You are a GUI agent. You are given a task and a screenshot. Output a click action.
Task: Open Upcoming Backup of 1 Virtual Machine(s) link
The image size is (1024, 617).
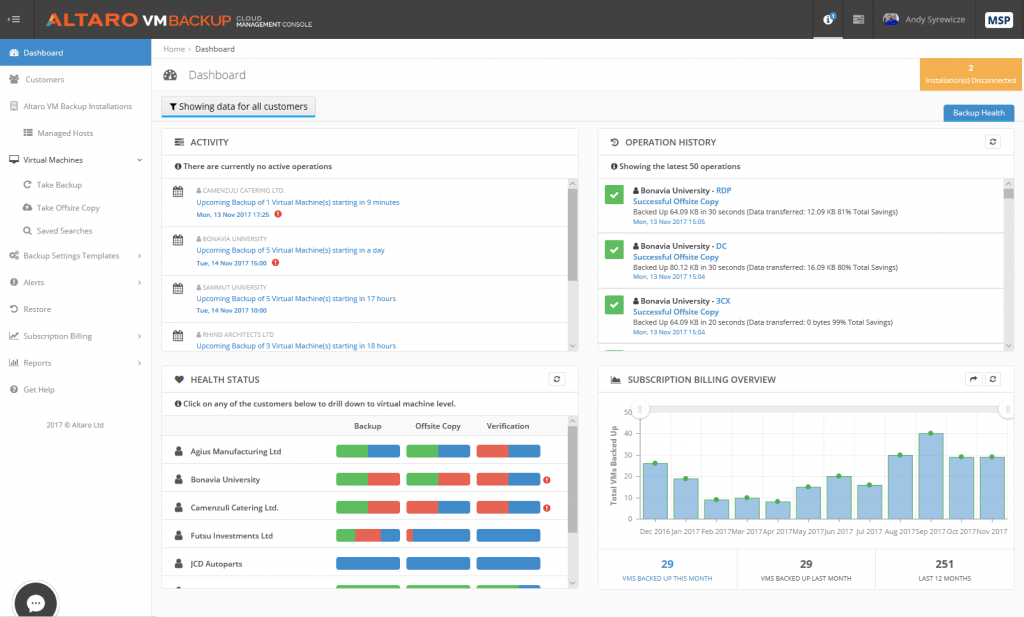[x=298, y=202]
